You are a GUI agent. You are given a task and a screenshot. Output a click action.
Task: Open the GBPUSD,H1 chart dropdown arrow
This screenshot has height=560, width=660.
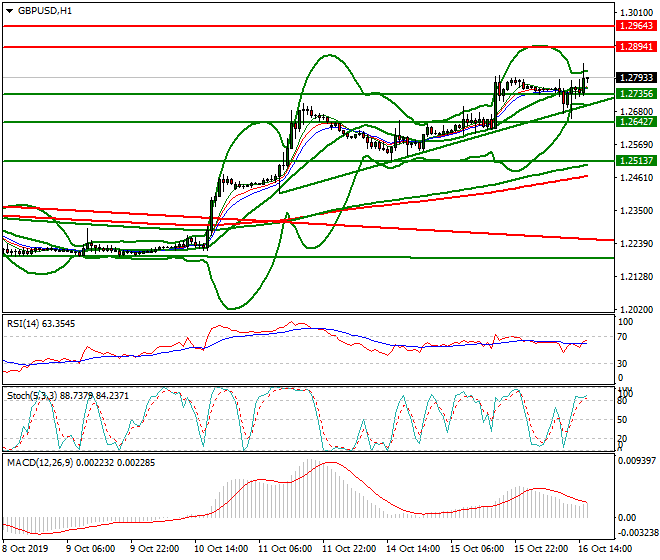point(9,11)
